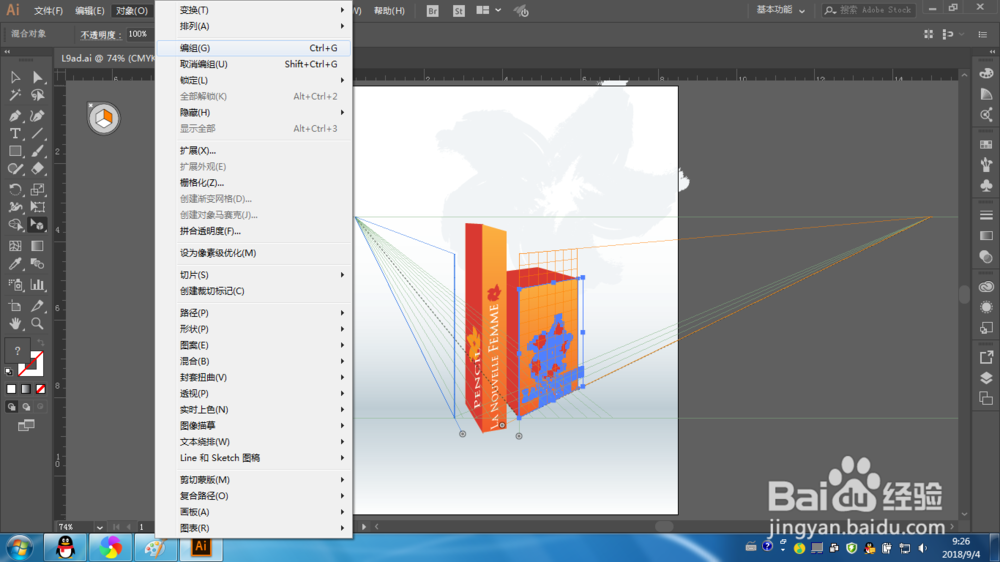Screen dimensions: 1000x562
Task: Switch to Draw Behind mode
Action: point(26,406)
